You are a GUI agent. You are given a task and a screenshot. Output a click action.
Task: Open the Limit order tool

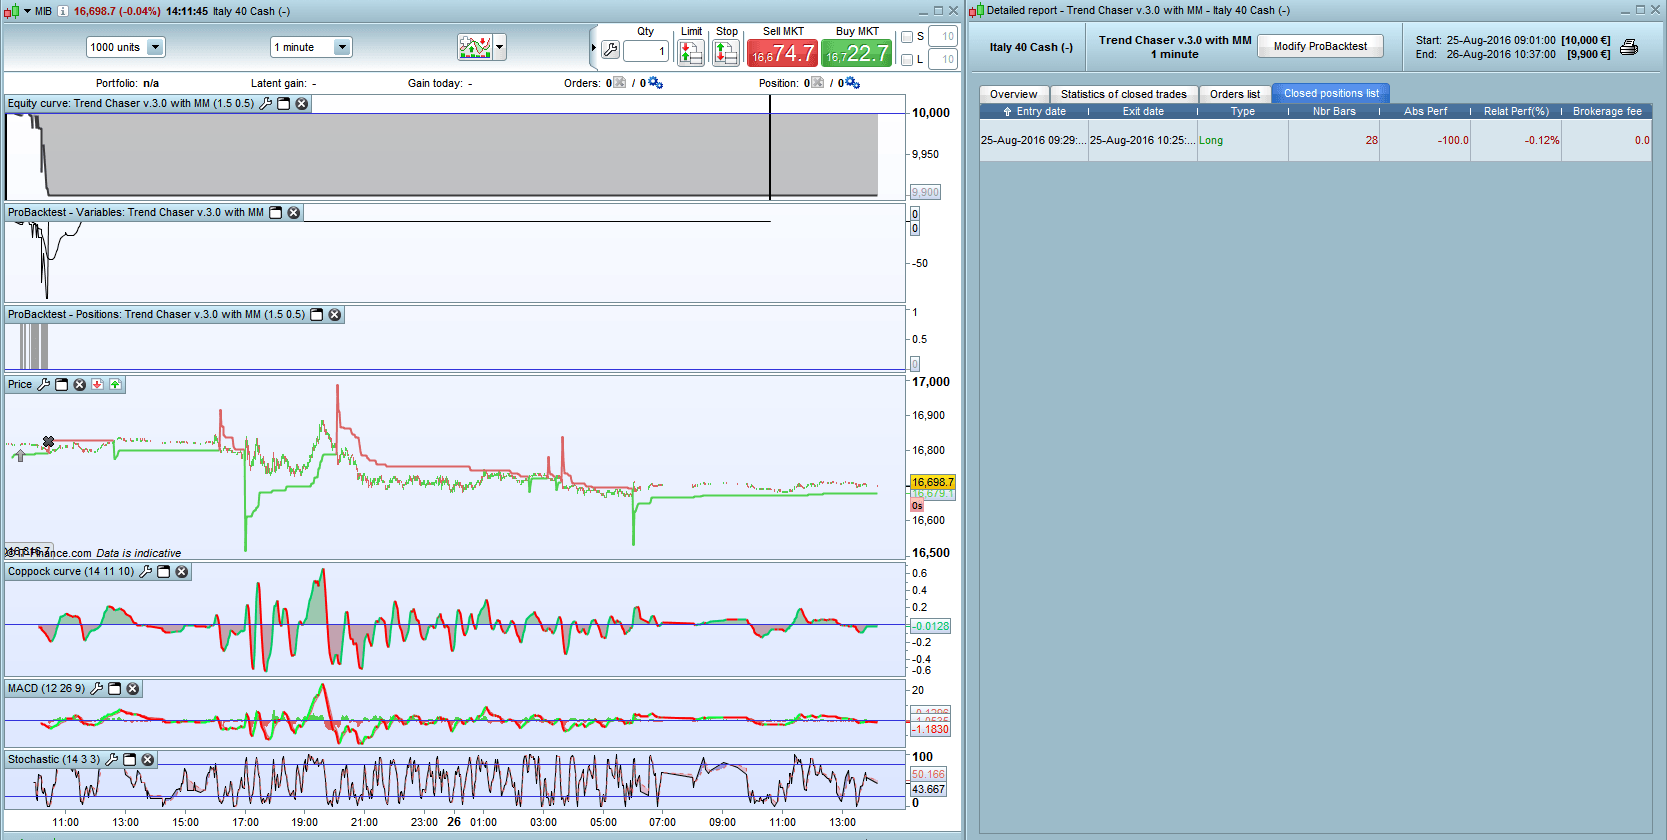point(691,52)
